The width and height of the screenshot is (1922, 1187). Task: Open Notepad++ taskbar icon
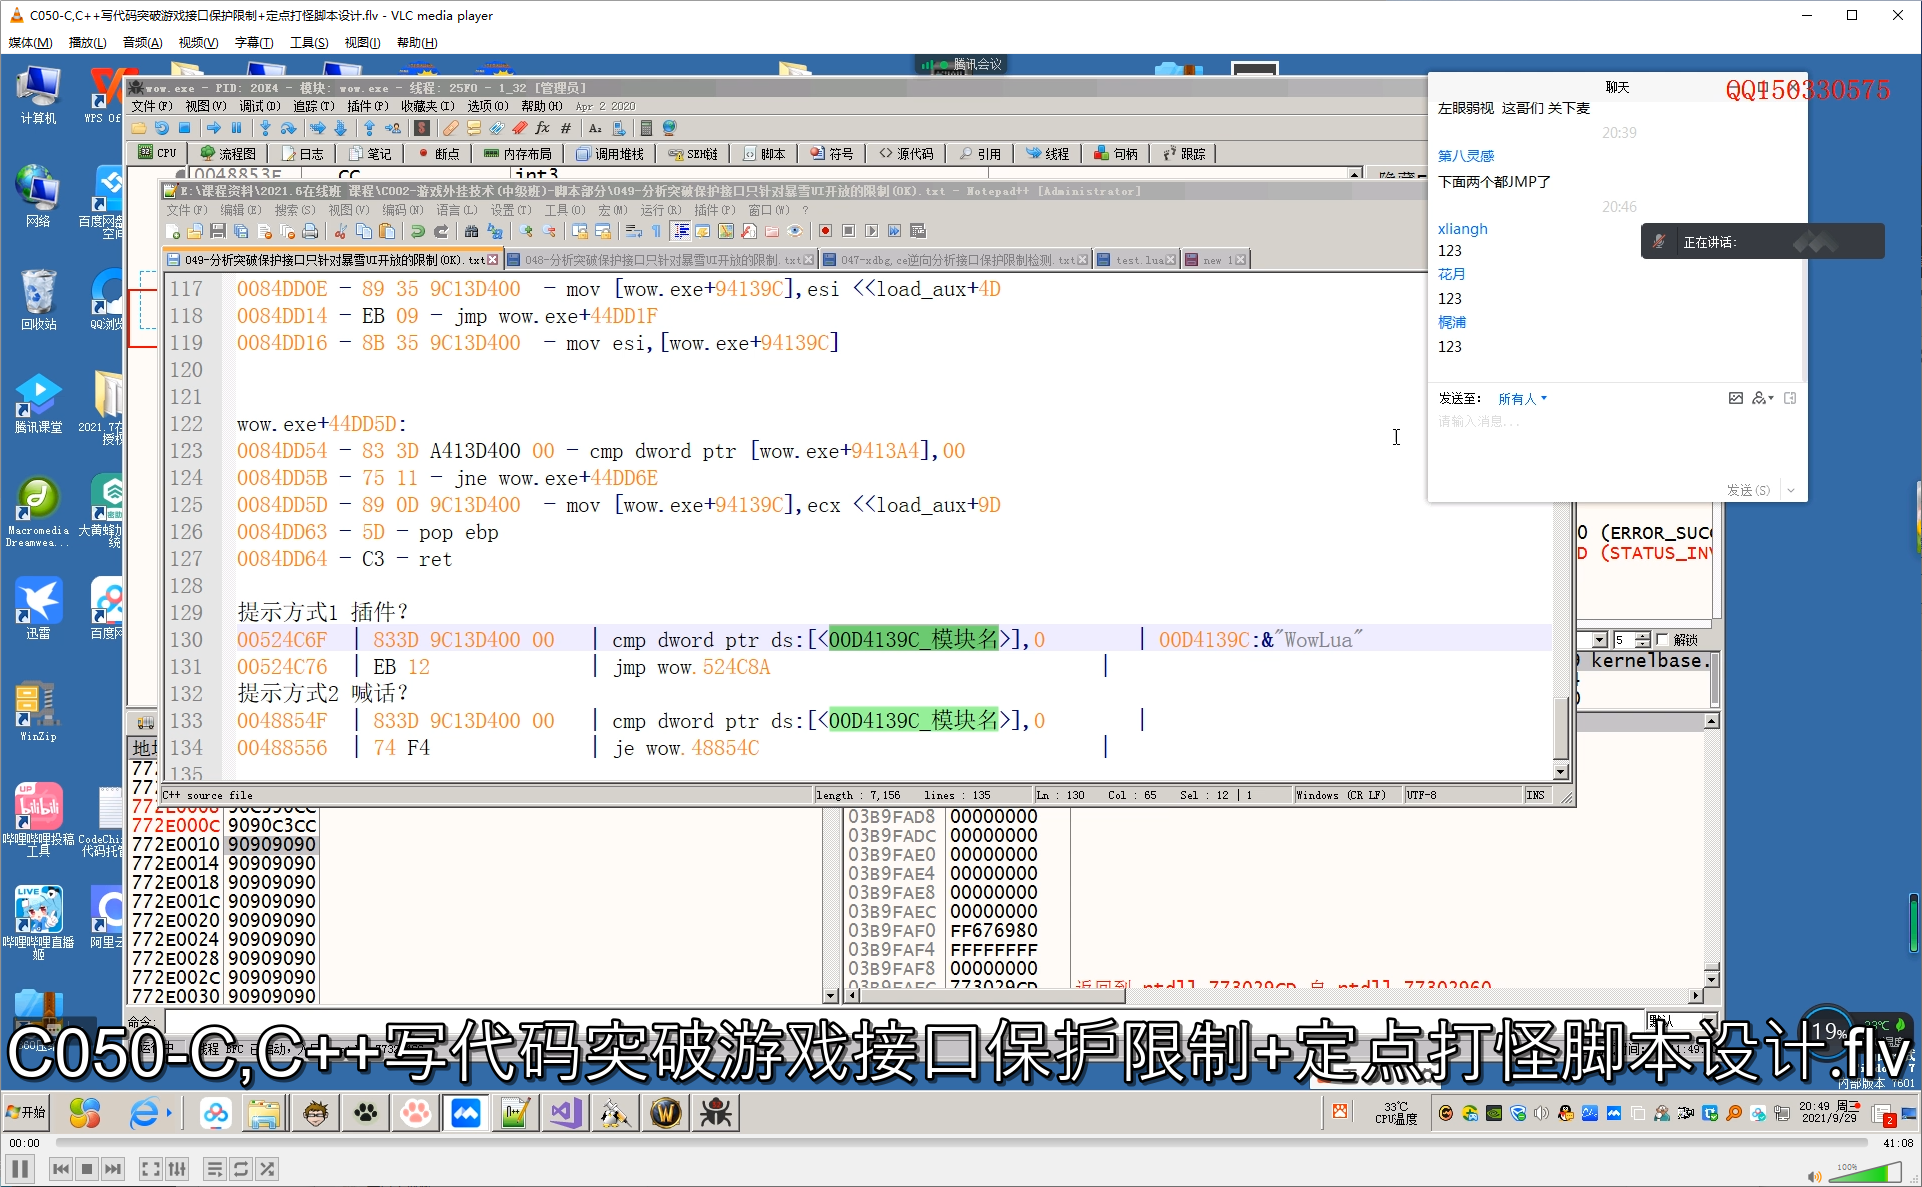tap(515, 1112)
